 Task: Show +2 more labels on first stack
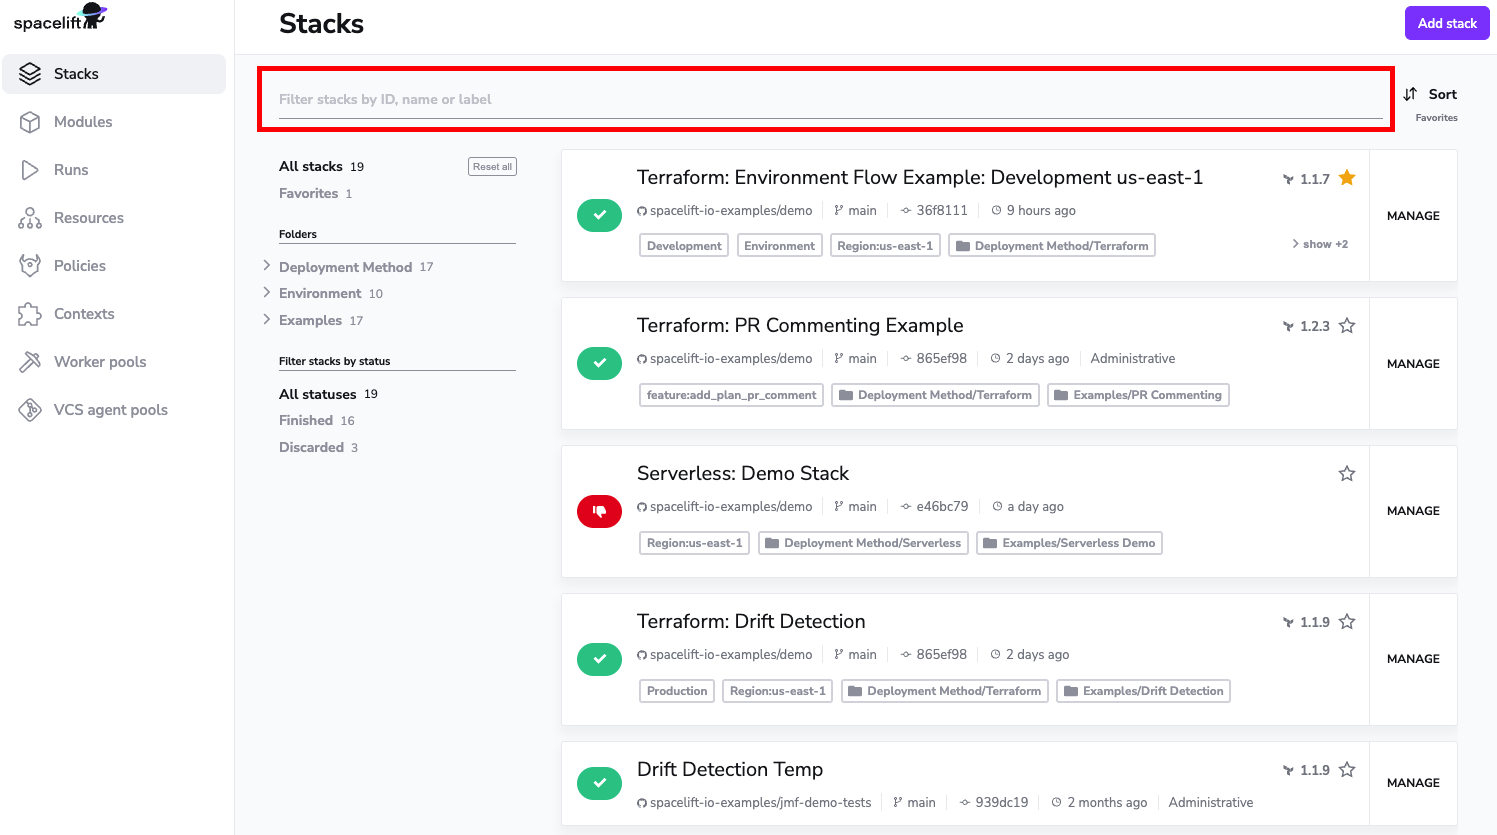tap(1320, 244)
